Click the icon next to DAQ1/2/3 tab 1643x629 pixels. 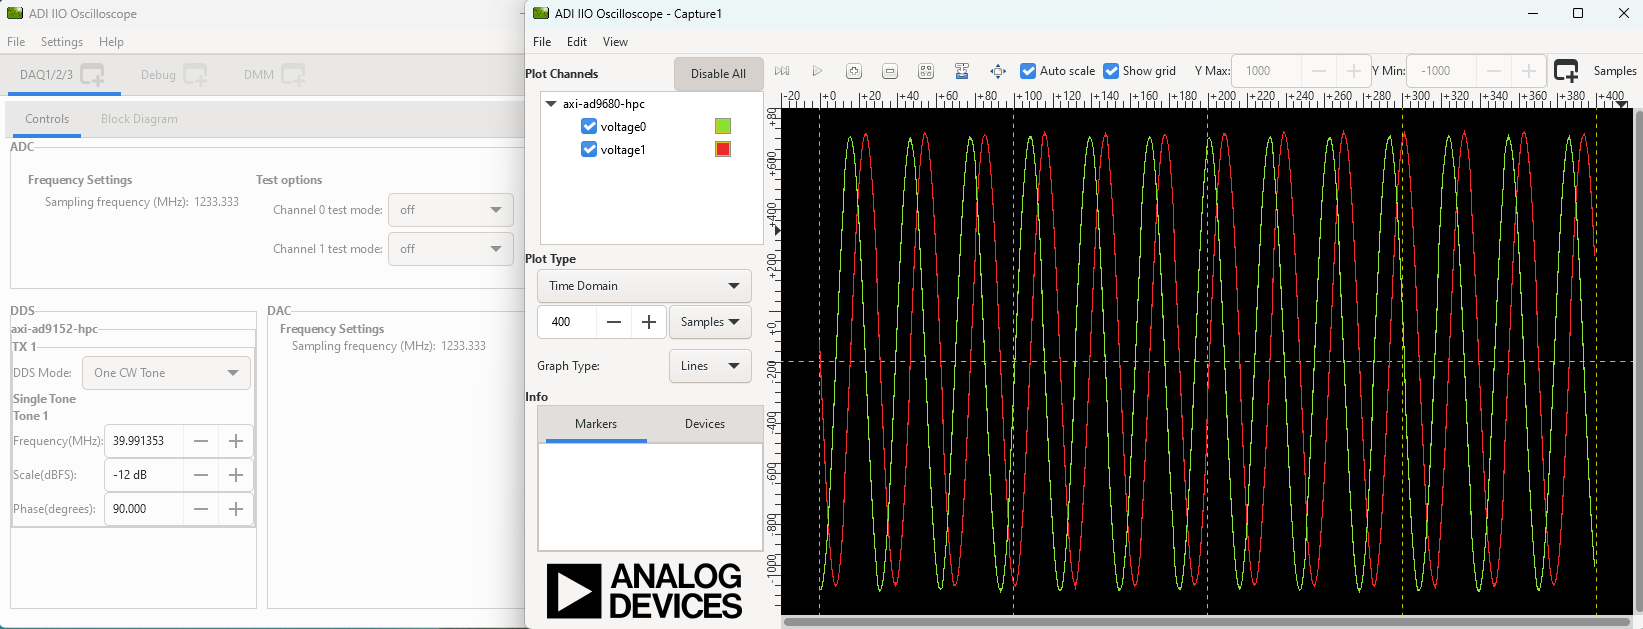92,74
